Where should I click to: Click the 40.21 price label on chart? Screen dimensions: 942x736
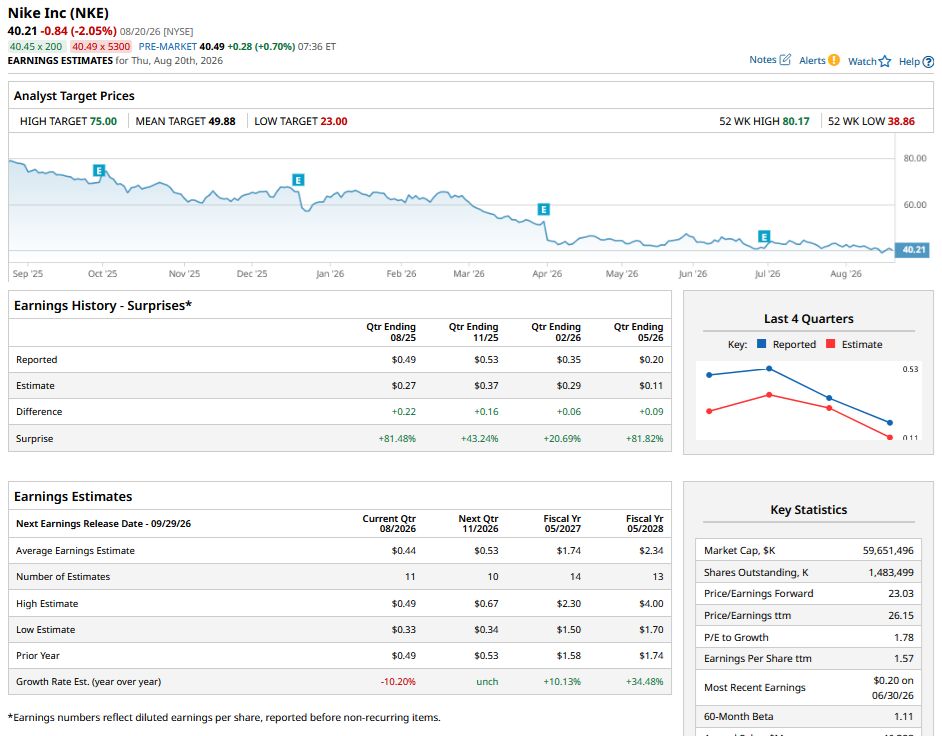(x=912, y=249)
